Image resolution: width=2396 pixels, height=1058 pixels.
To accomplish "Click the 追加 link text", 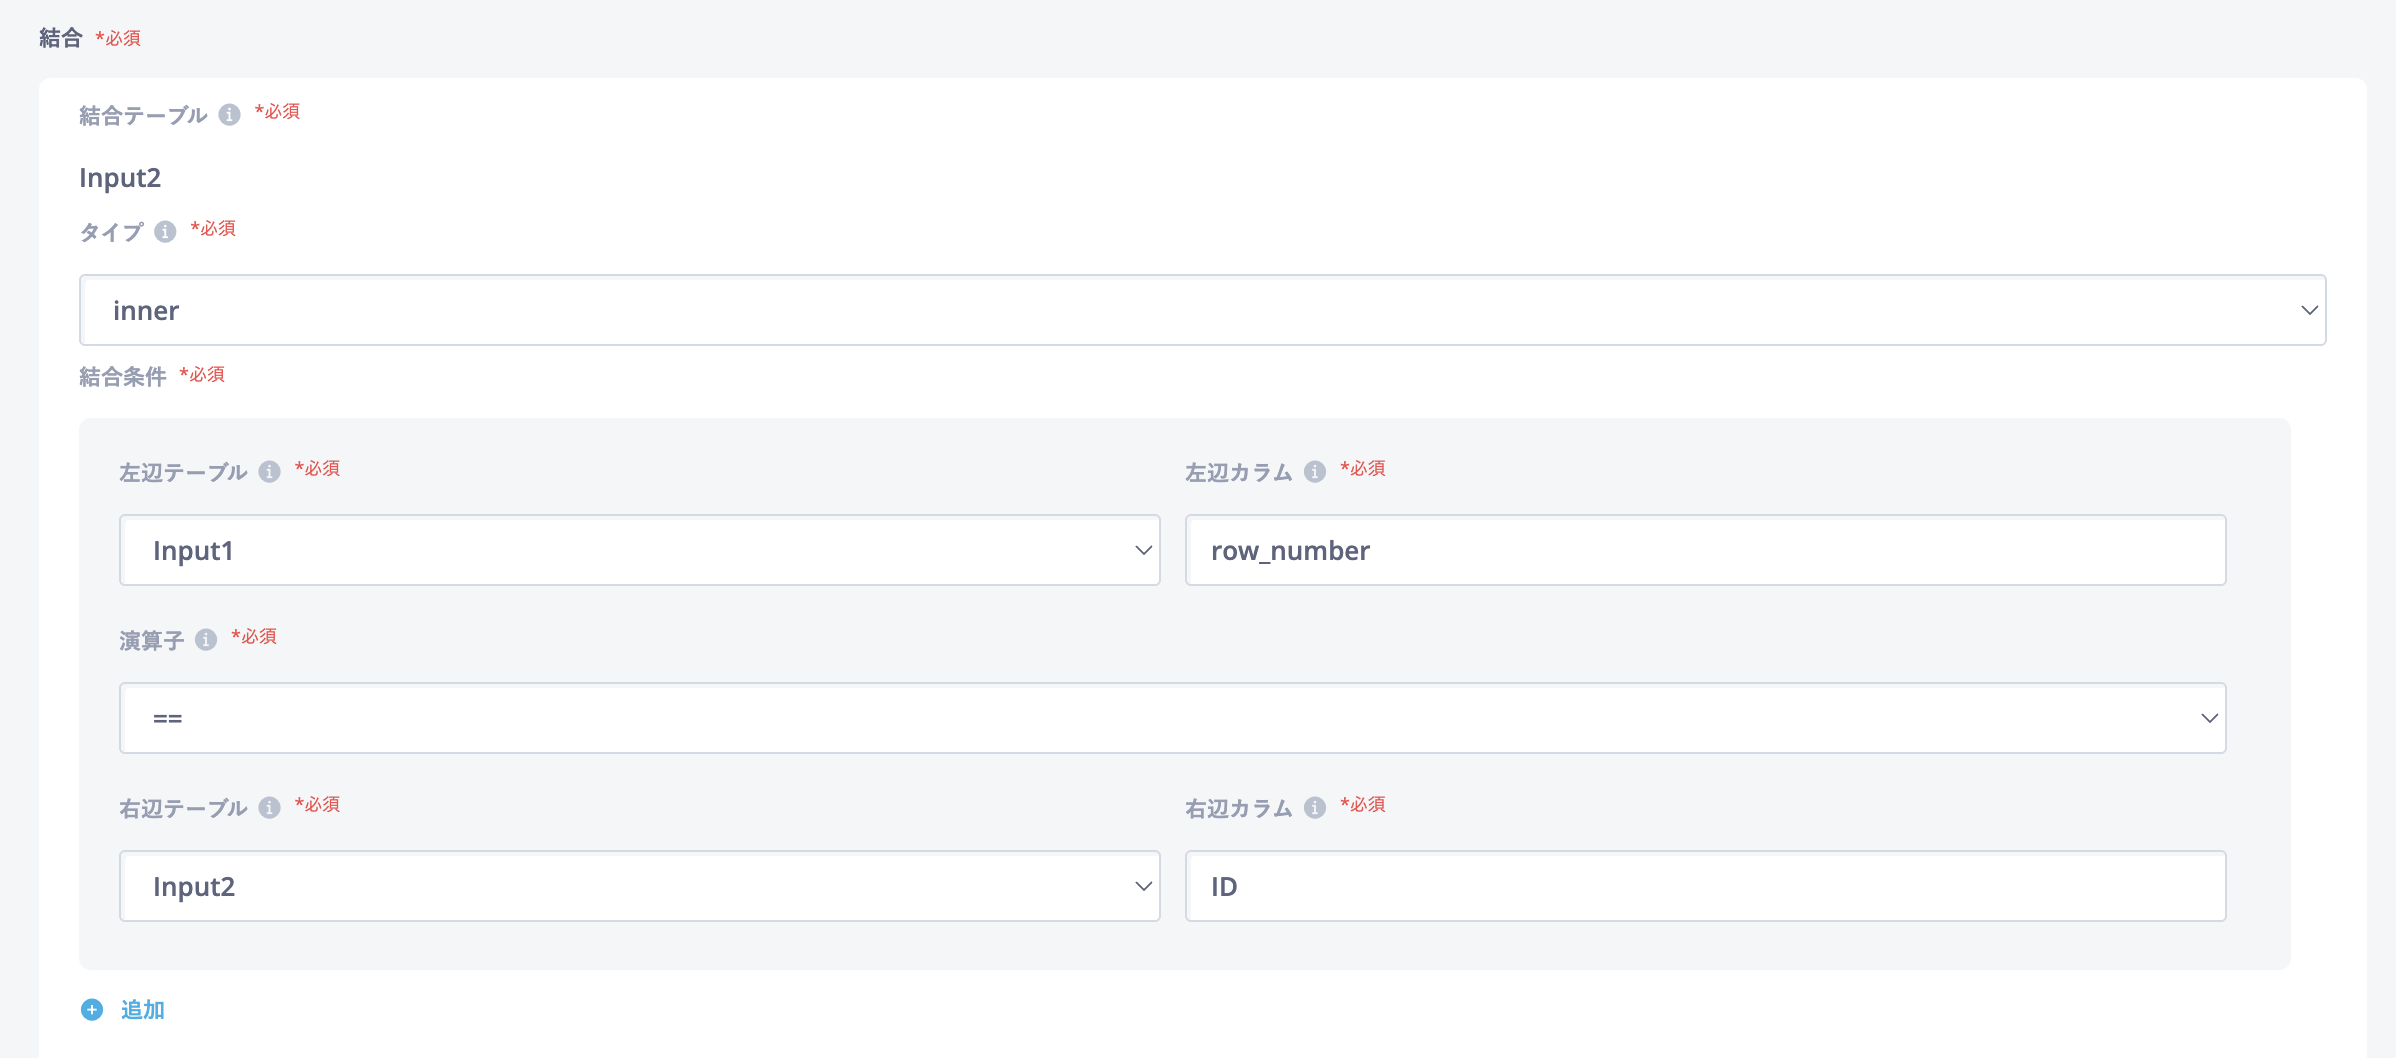I will click(143, 1010).
